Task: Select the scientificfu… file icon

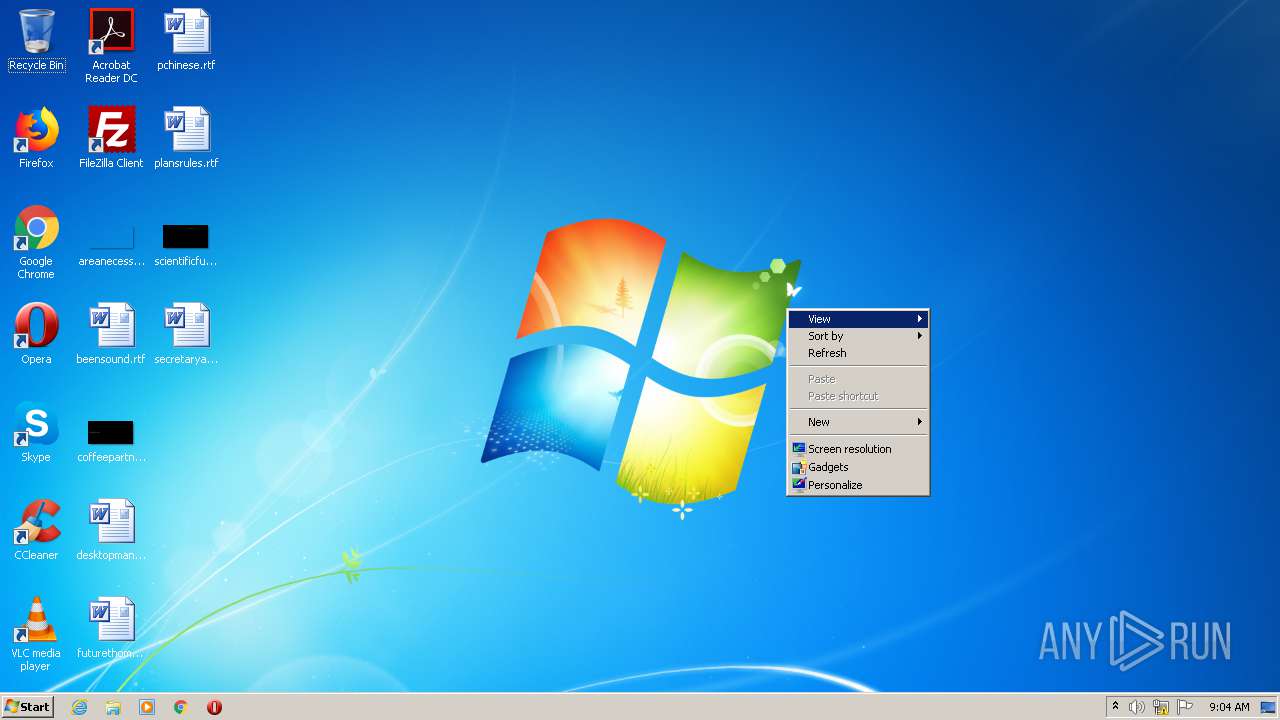Action: [x=186, y=245]
